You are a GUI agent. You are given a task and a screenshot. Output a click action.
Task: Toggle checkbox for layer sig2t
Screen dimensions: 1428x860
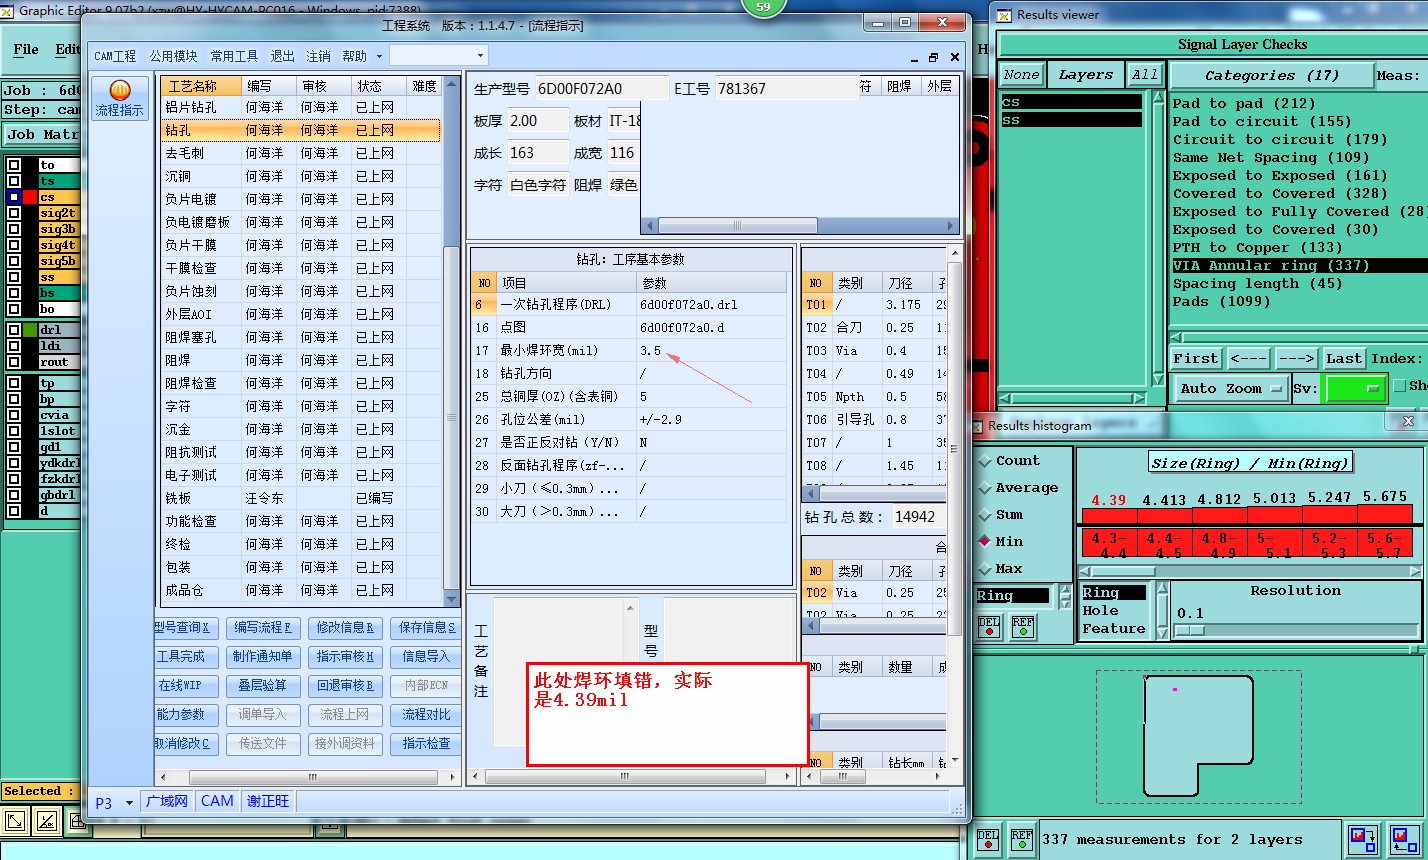pos(14,213)
